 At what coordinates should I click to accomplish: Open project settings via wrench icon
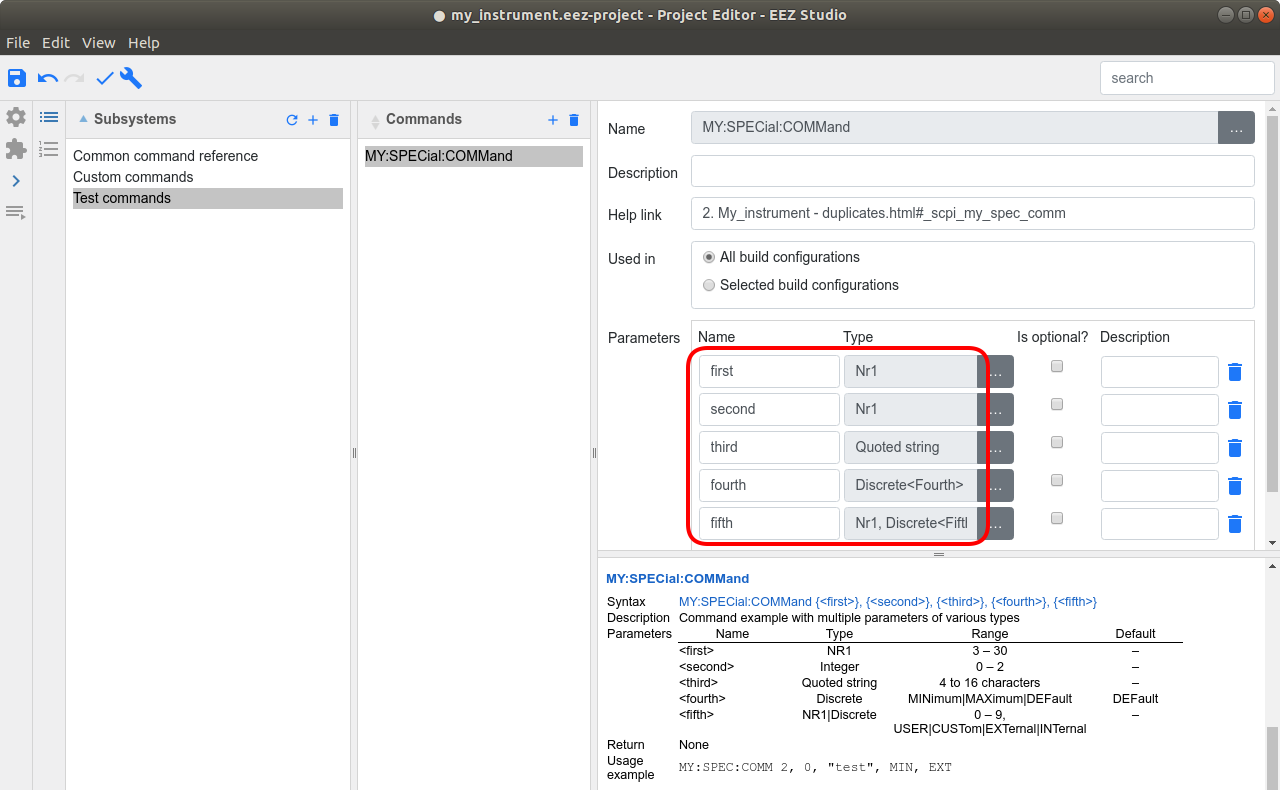(x=130, y=78)
